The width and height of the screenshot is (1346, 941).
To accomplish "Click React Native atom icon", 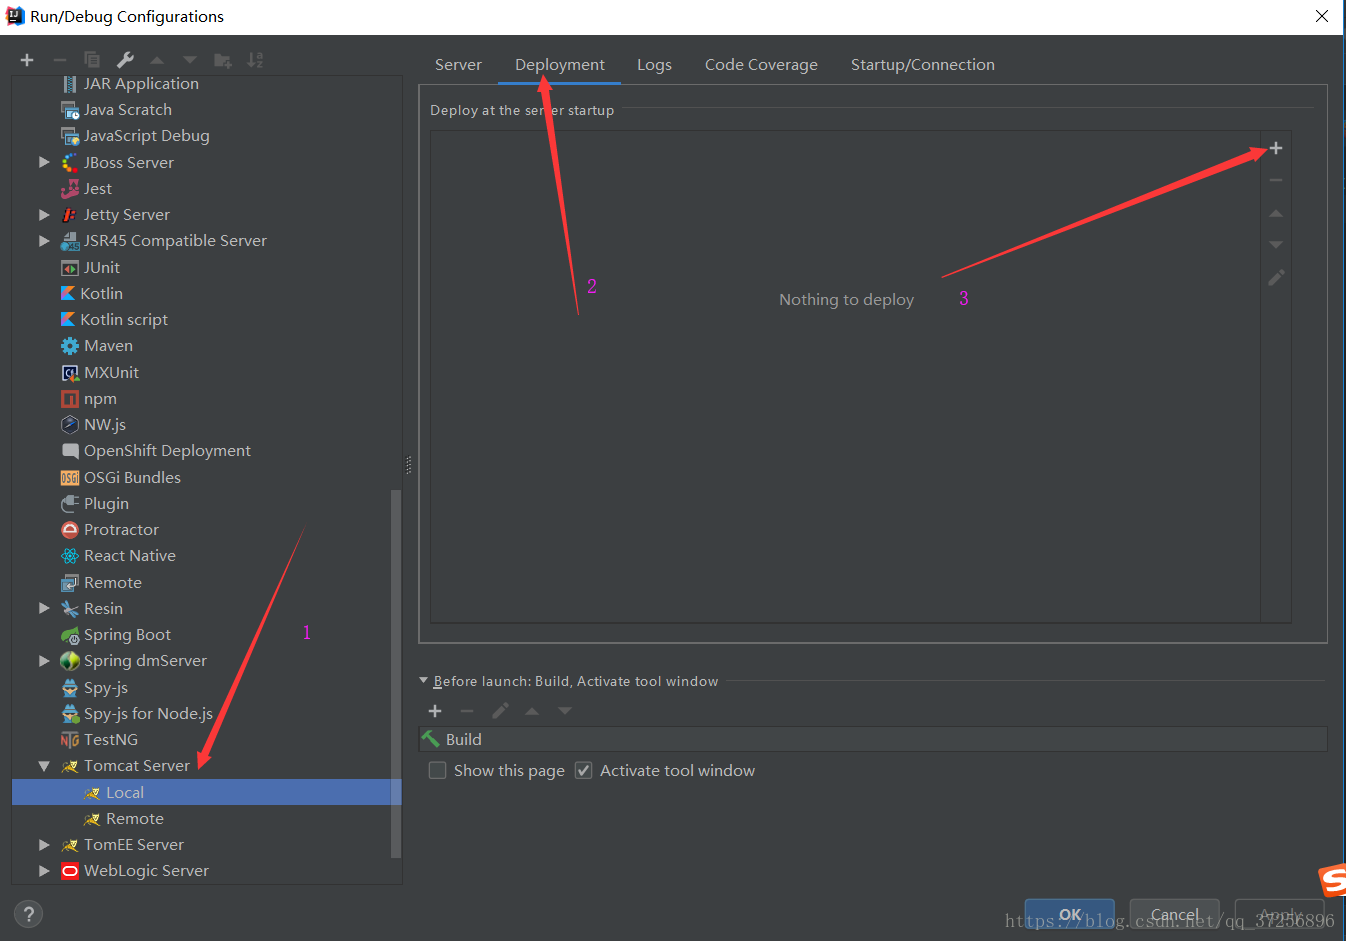I will [70, 556].
